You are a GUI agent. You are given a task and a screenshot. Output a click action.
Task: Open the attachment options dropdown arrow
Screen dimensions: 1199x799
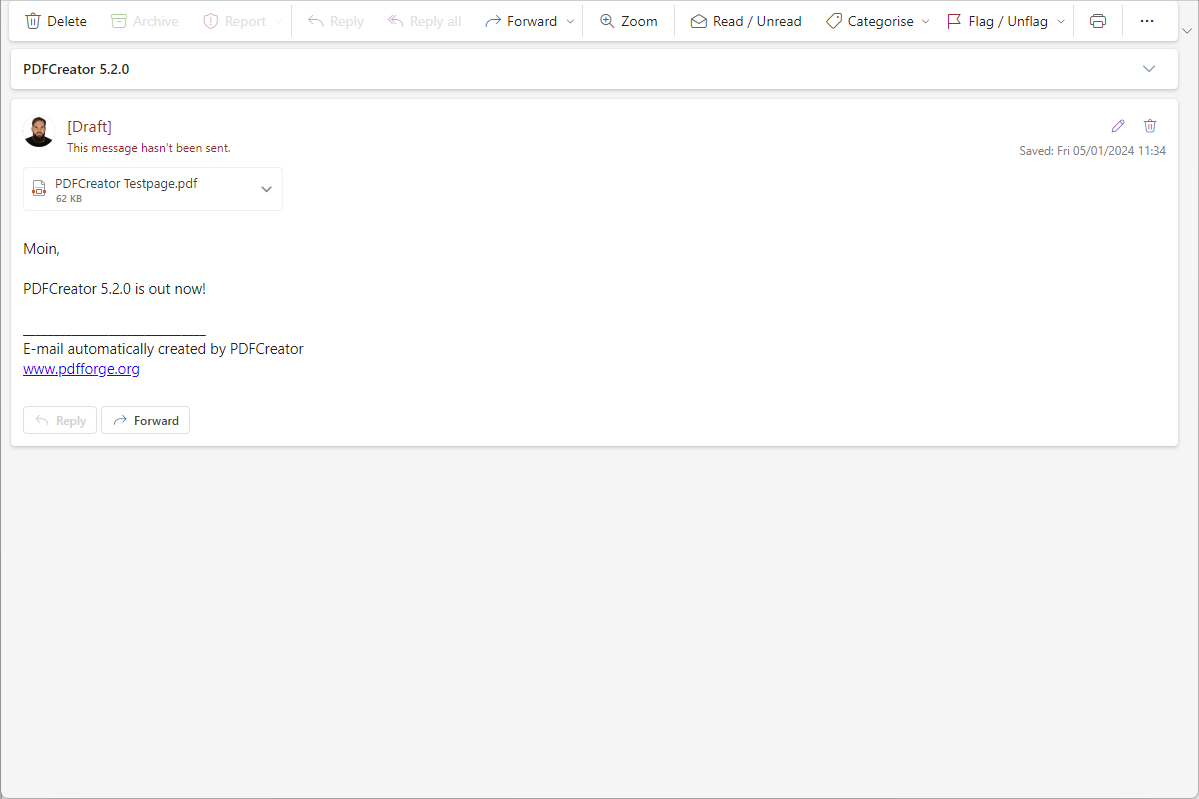coord(266,189)
